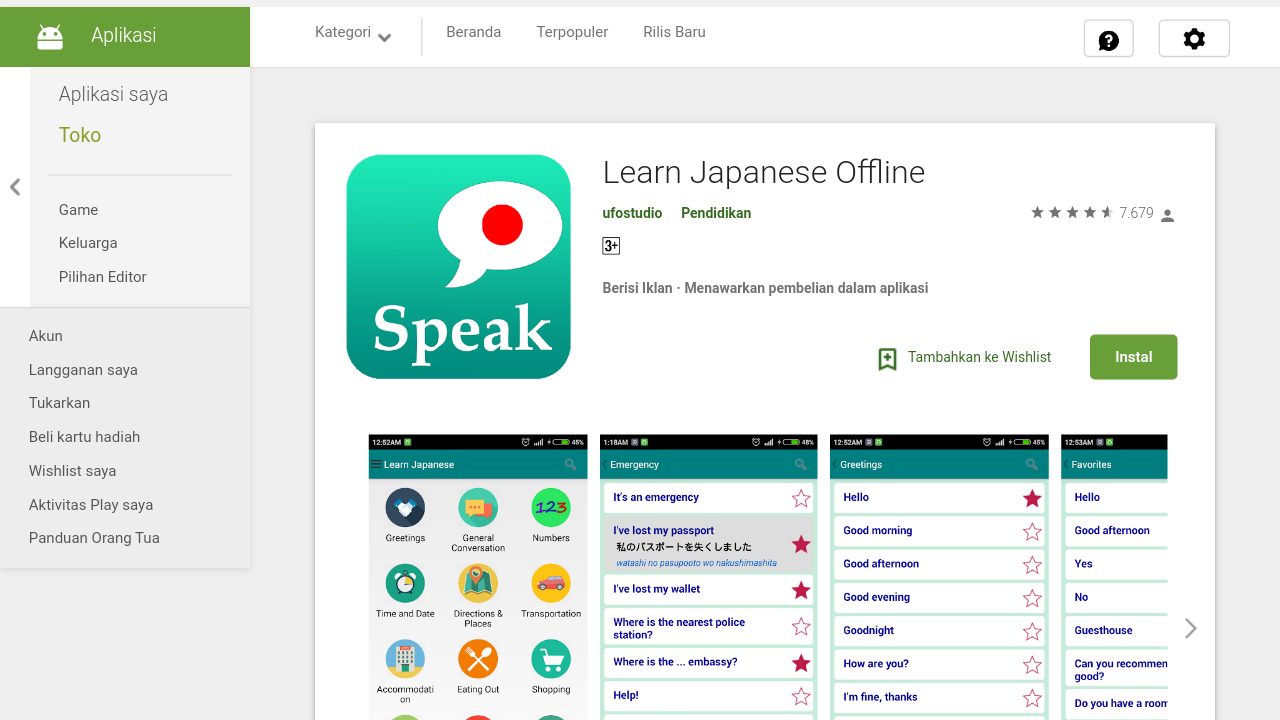Click search magnifier in Emergency screenshot
1280x720 pixels.
coord(800,465)
